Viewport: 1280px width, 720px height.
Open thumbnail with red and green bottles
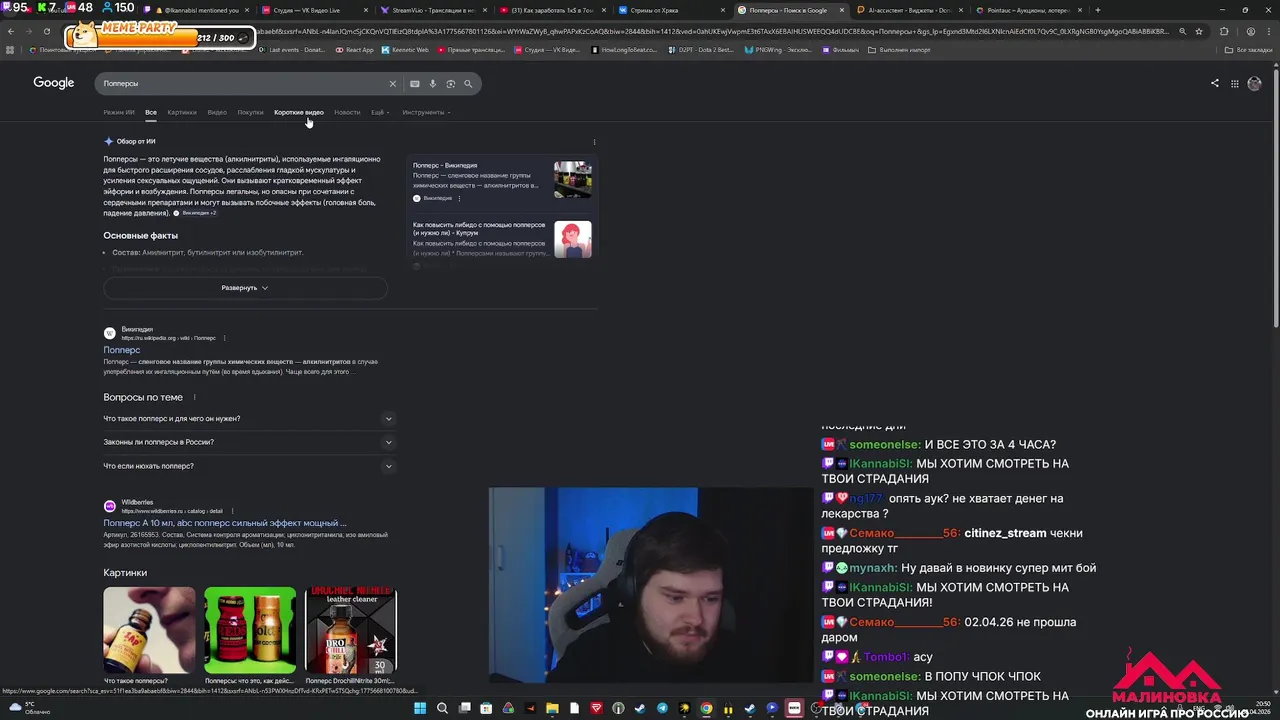(x=250, y=630)
